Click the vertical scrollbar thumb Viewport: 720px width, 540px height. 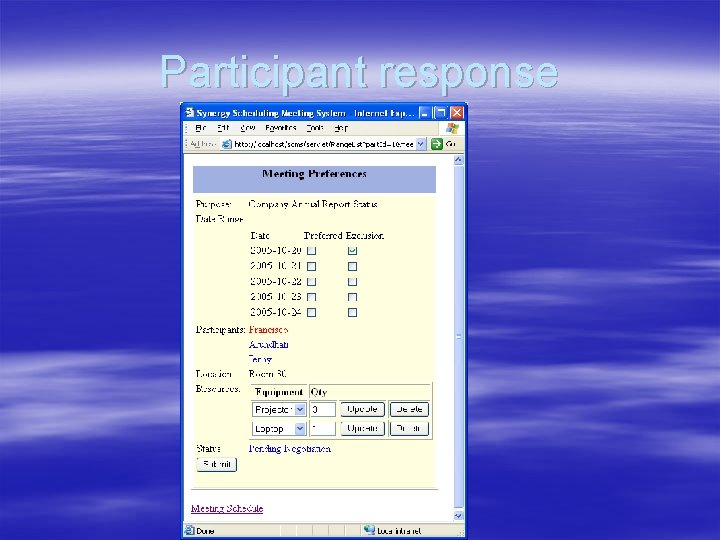point(458,338)
